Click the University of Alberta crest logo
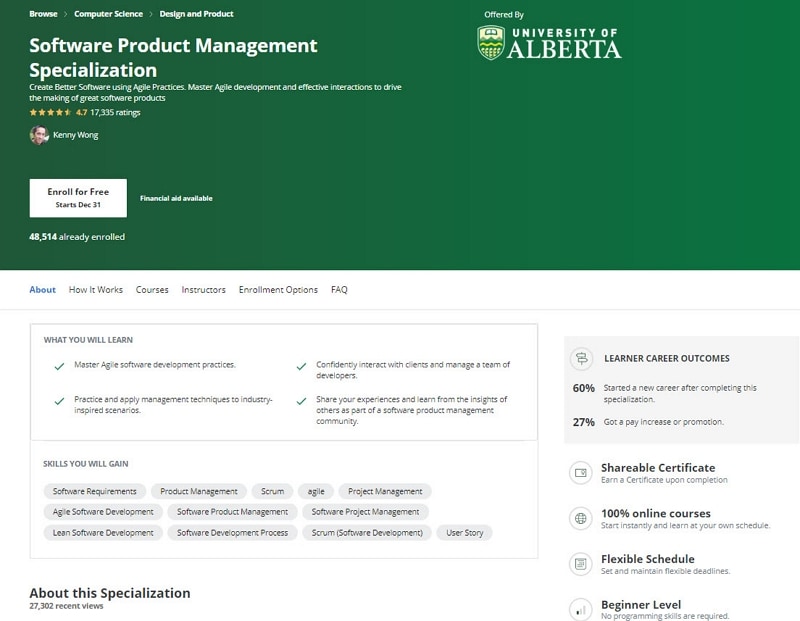The width and height of the screenshot is (800, 621). 491,43
